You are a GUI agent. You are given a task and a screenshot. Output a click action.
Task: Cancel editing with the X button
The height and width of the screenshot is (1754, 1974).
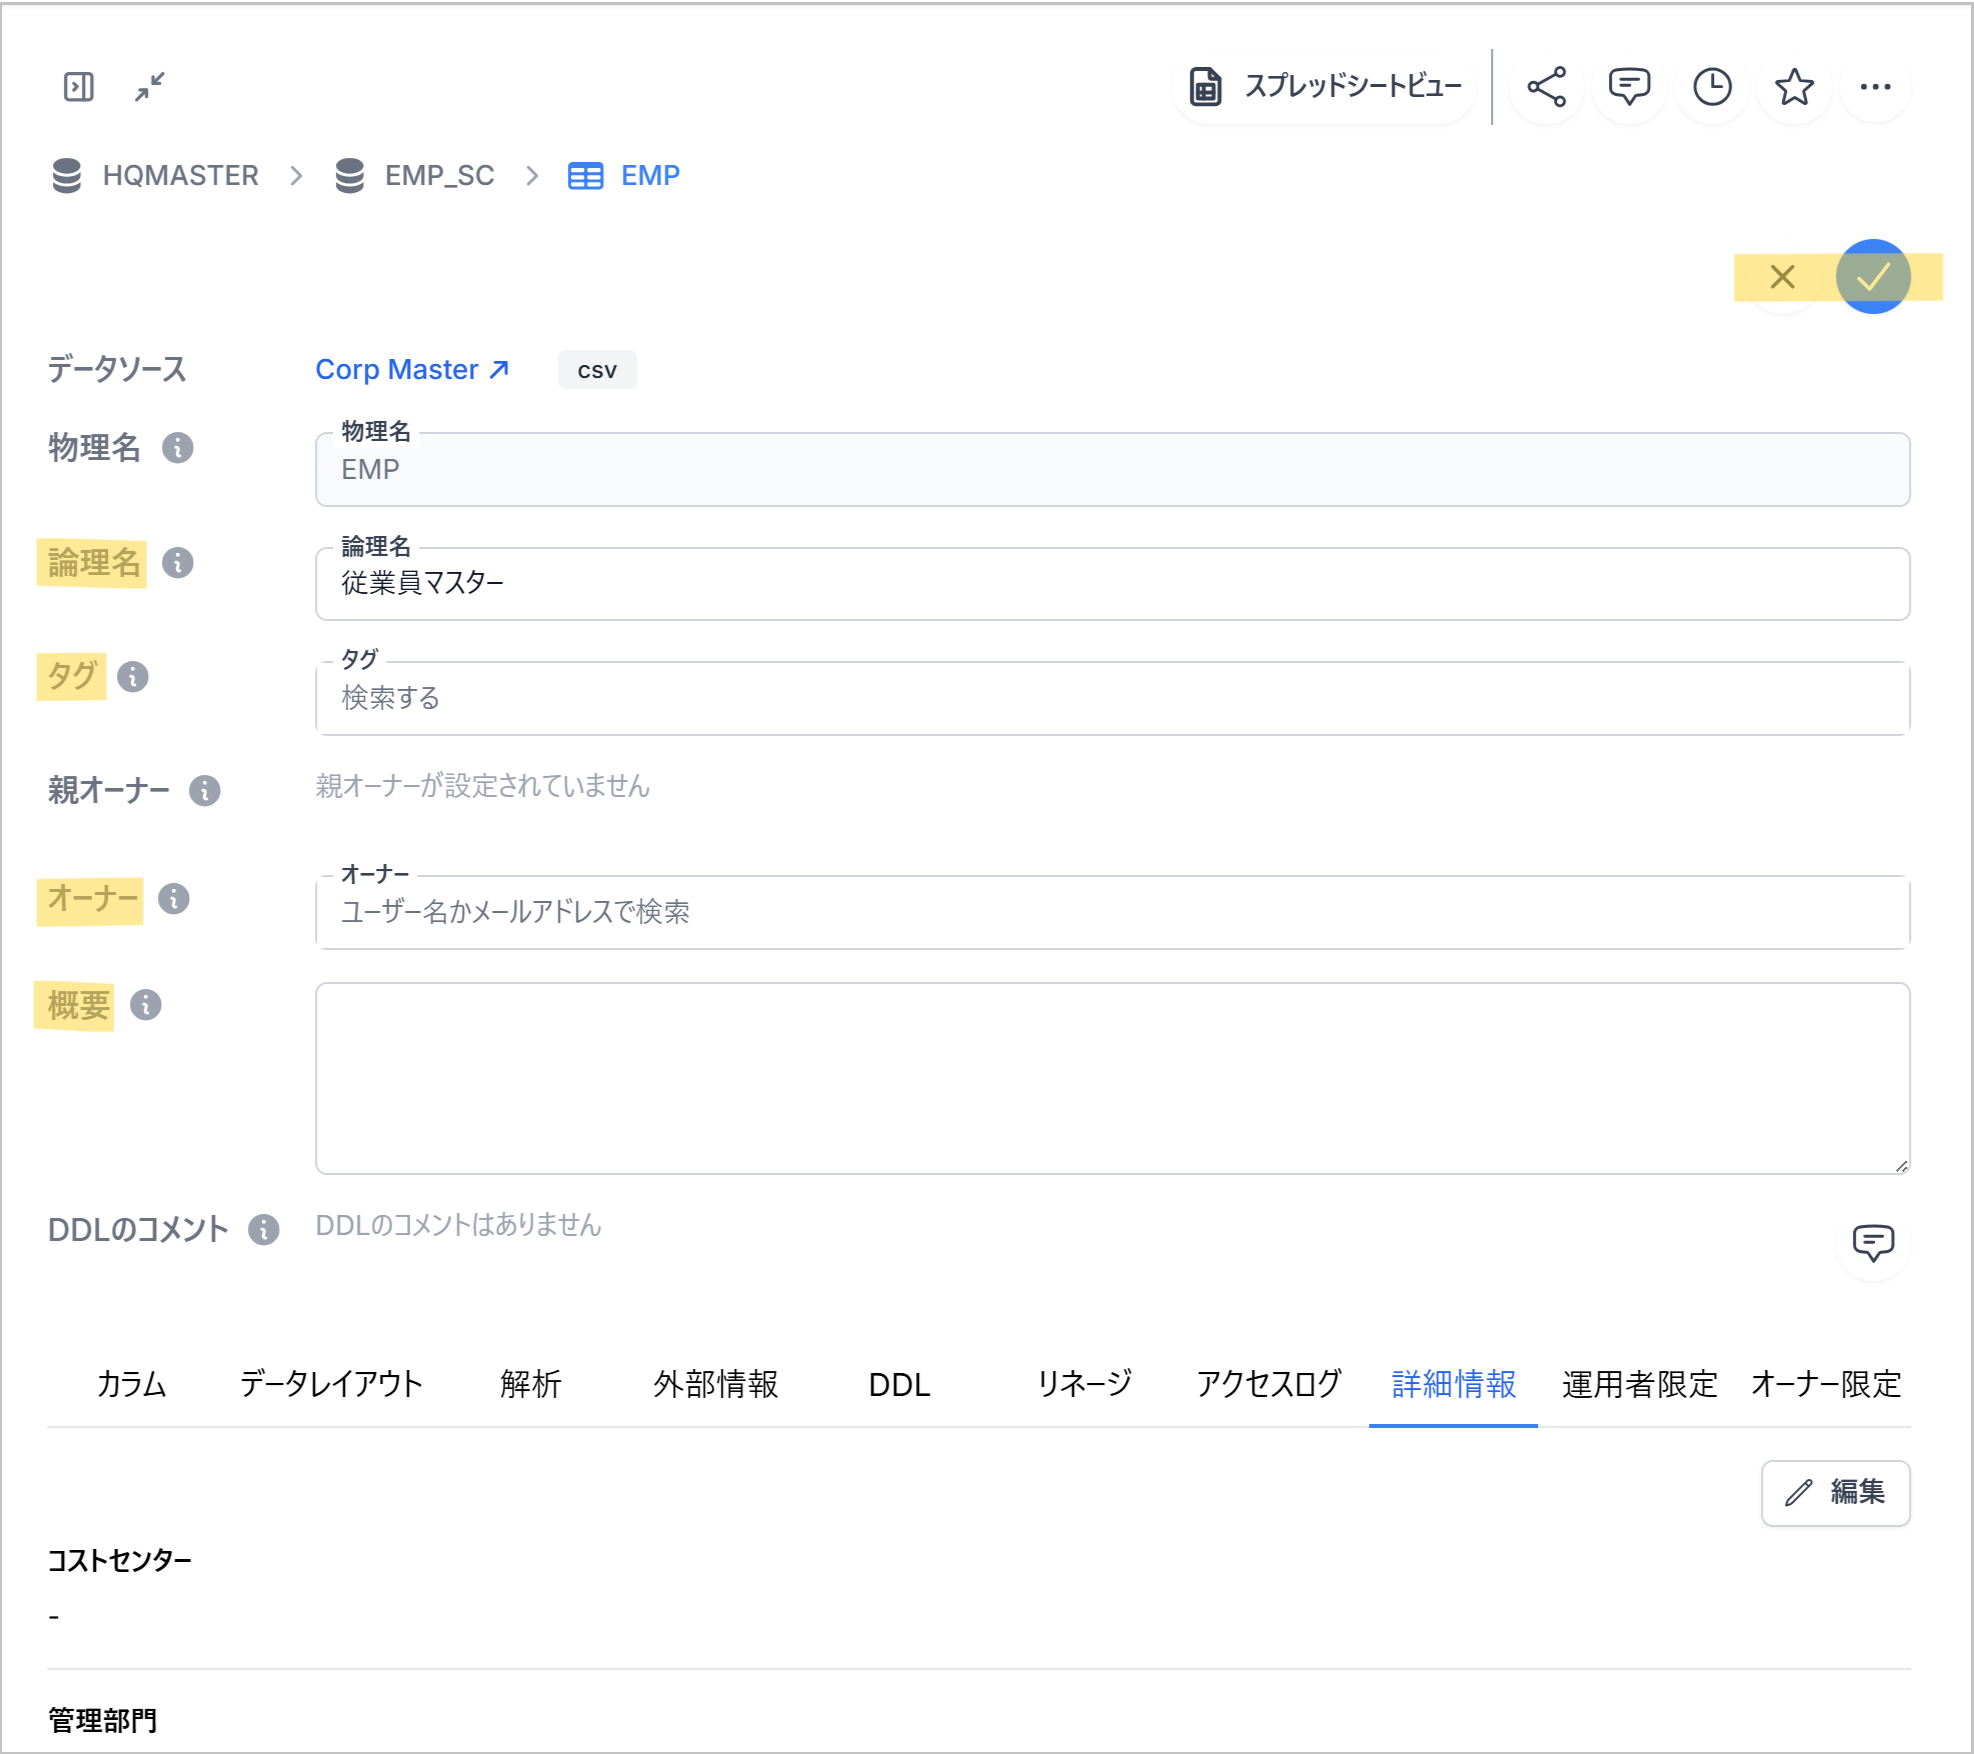coord(1782,277)
